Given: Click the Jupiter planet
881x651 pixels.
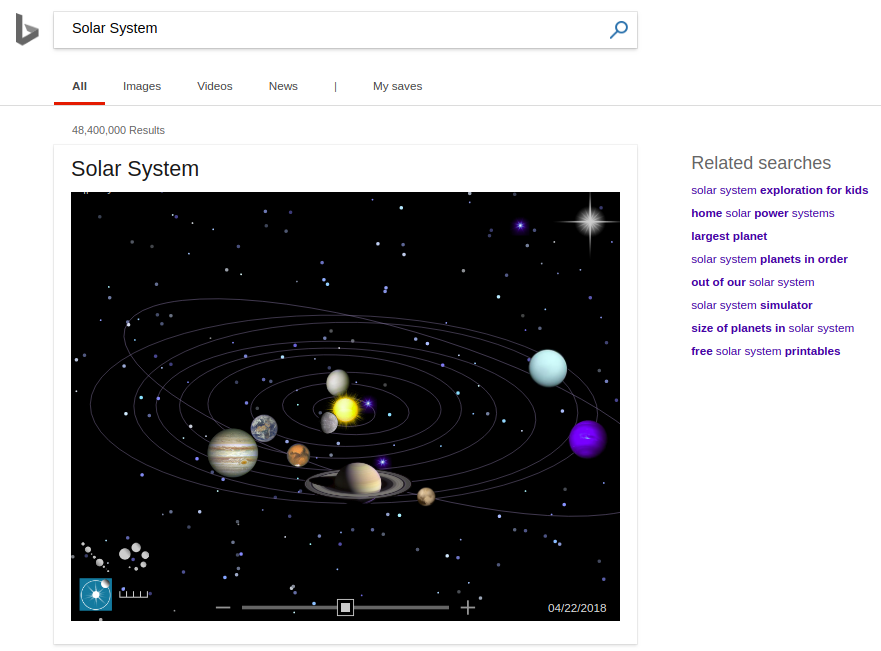Looking at the screenshot, I should point(233,453).
